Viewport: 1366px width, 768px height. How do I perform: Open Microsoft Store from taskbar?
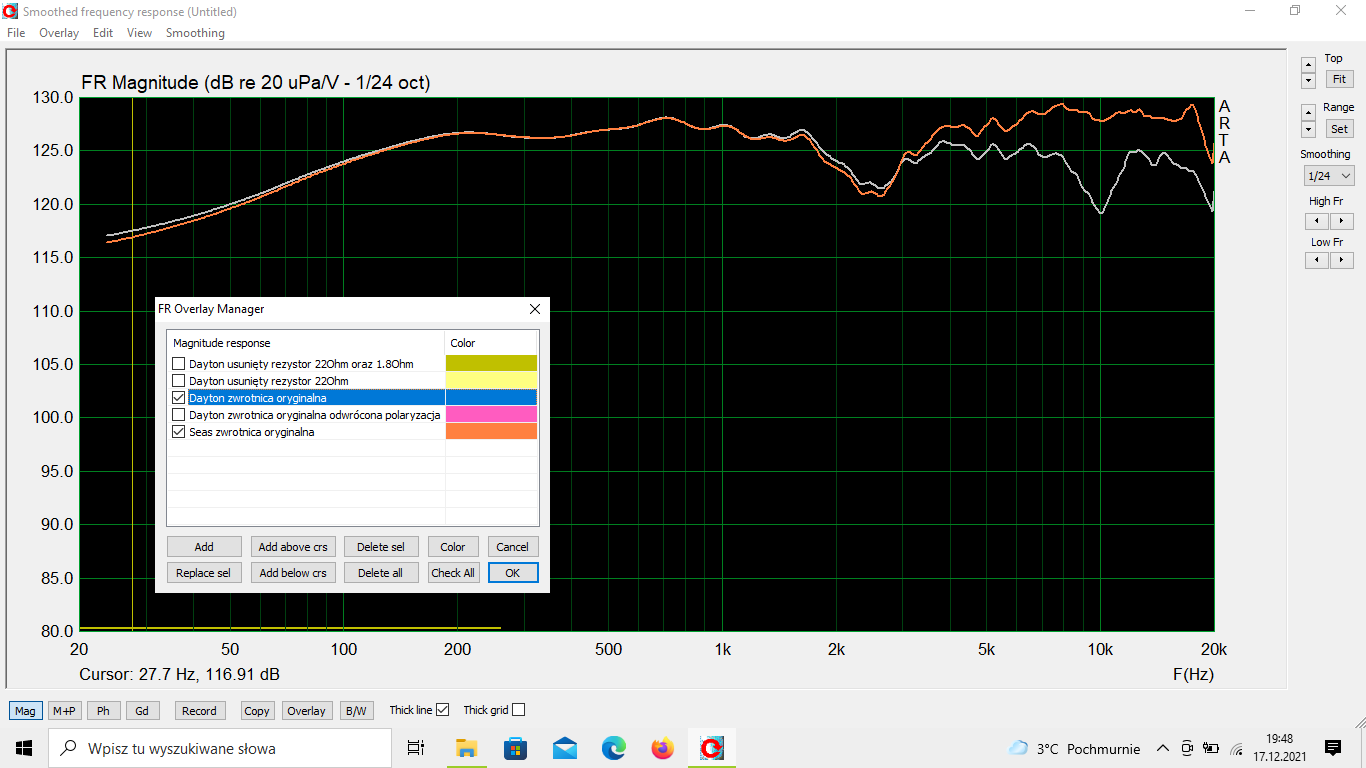tap(515, 748)
